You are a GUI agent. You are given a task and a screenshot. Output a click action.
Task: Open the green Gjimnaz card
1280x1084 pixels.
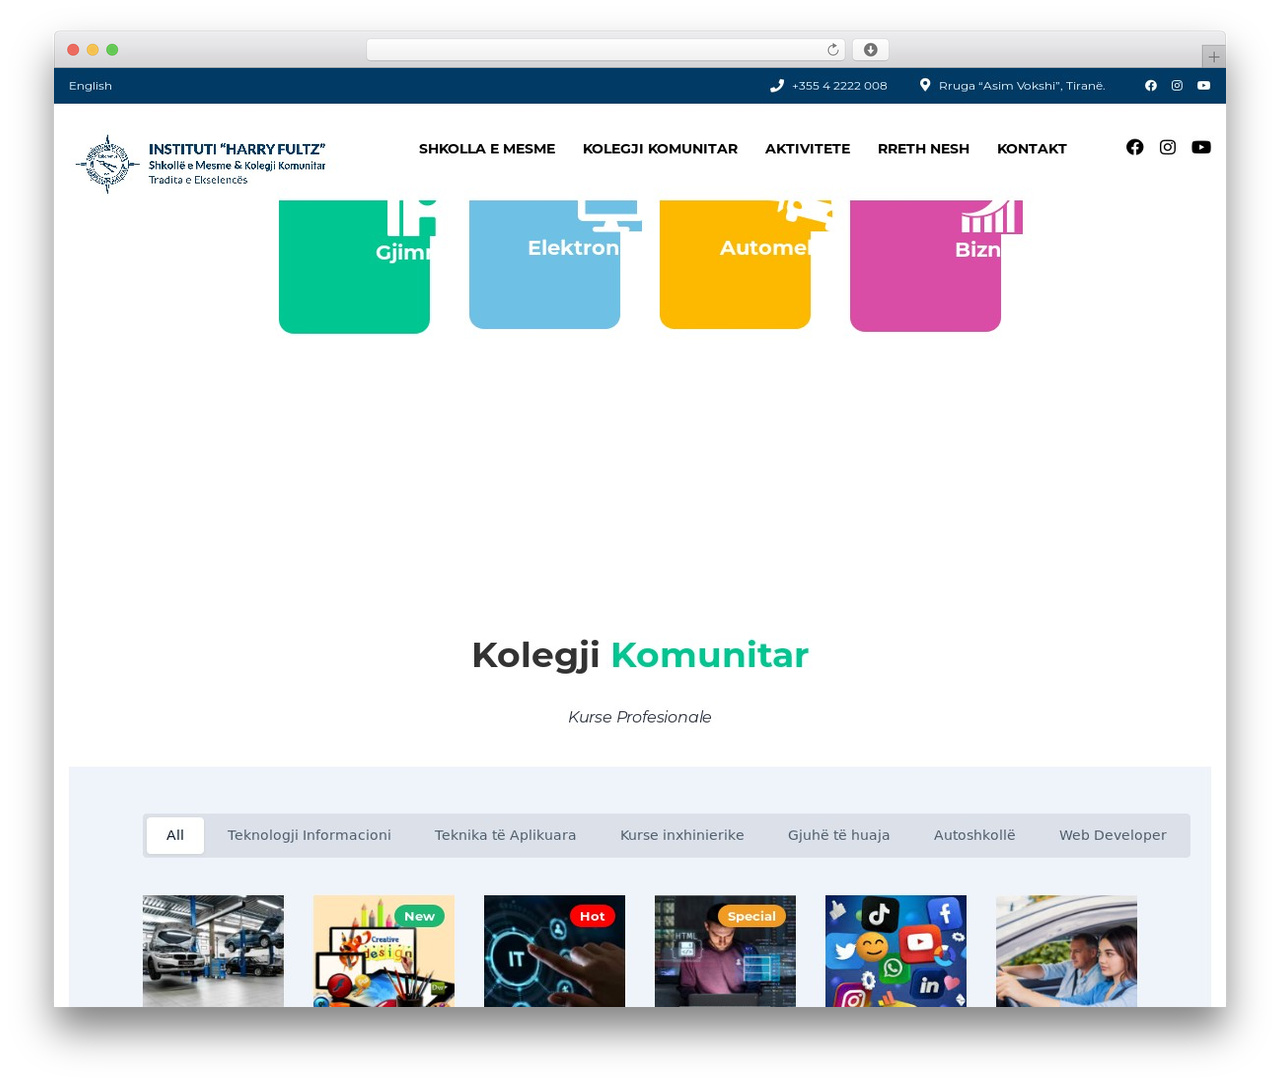[354, 266]
